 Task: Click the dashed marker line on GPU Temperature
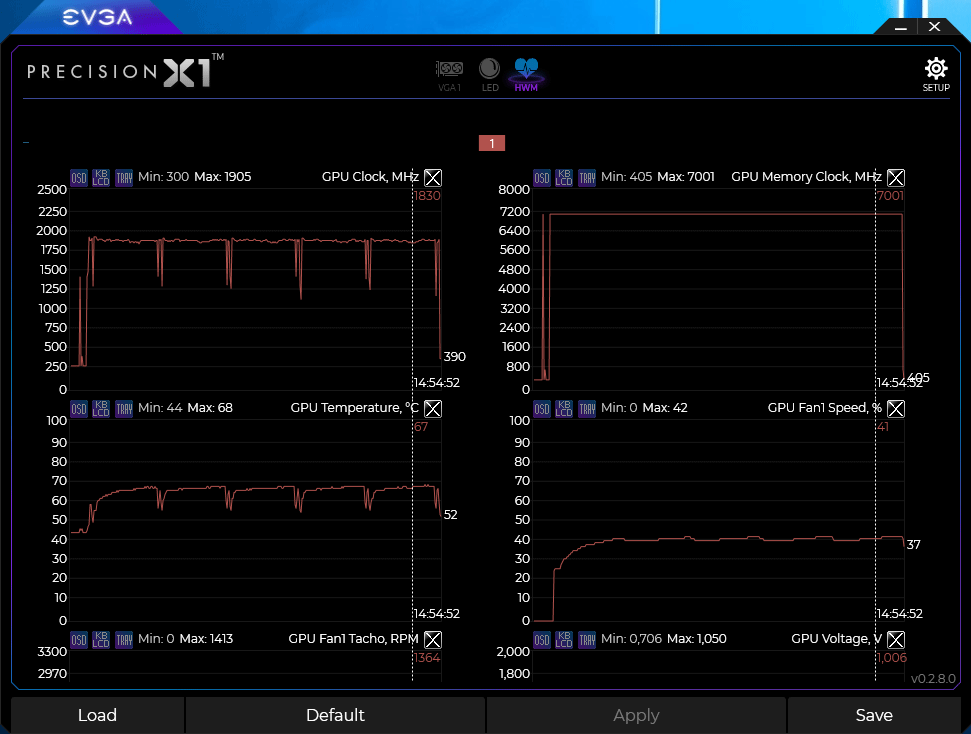[x=413, y=520]
